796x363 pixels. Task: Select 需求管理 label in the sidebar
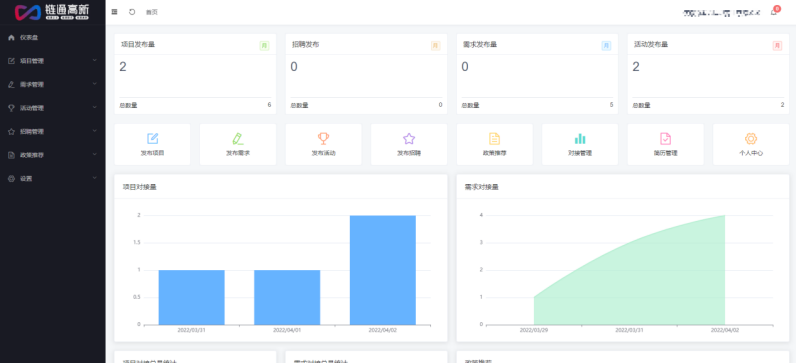[32, 84]
